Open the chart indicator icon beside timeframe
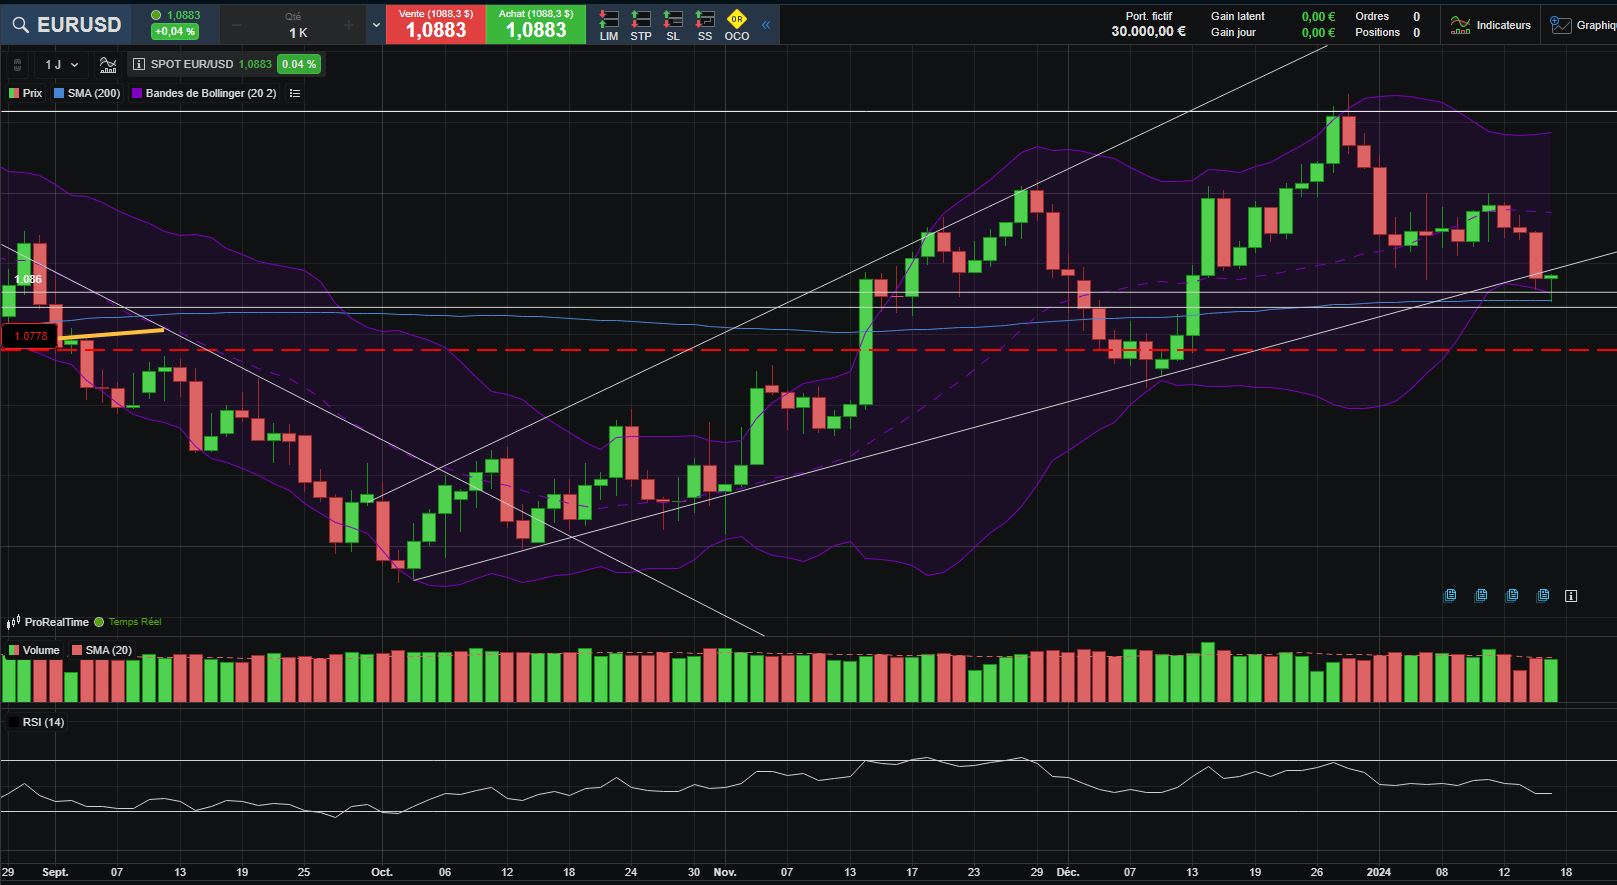 click(x=108, y=65)
